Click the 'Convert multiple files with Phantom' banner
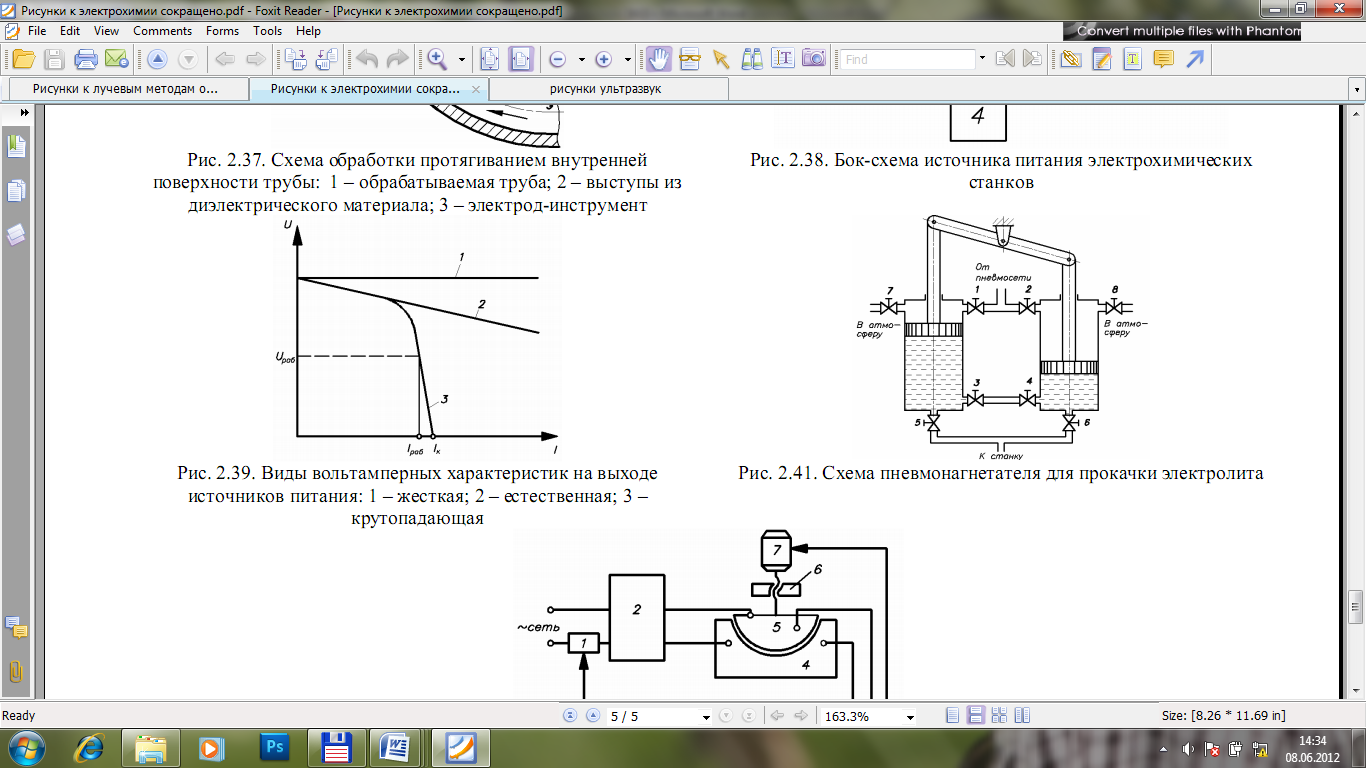This screenshot has width=1366, height=768. click(1182, 31)
